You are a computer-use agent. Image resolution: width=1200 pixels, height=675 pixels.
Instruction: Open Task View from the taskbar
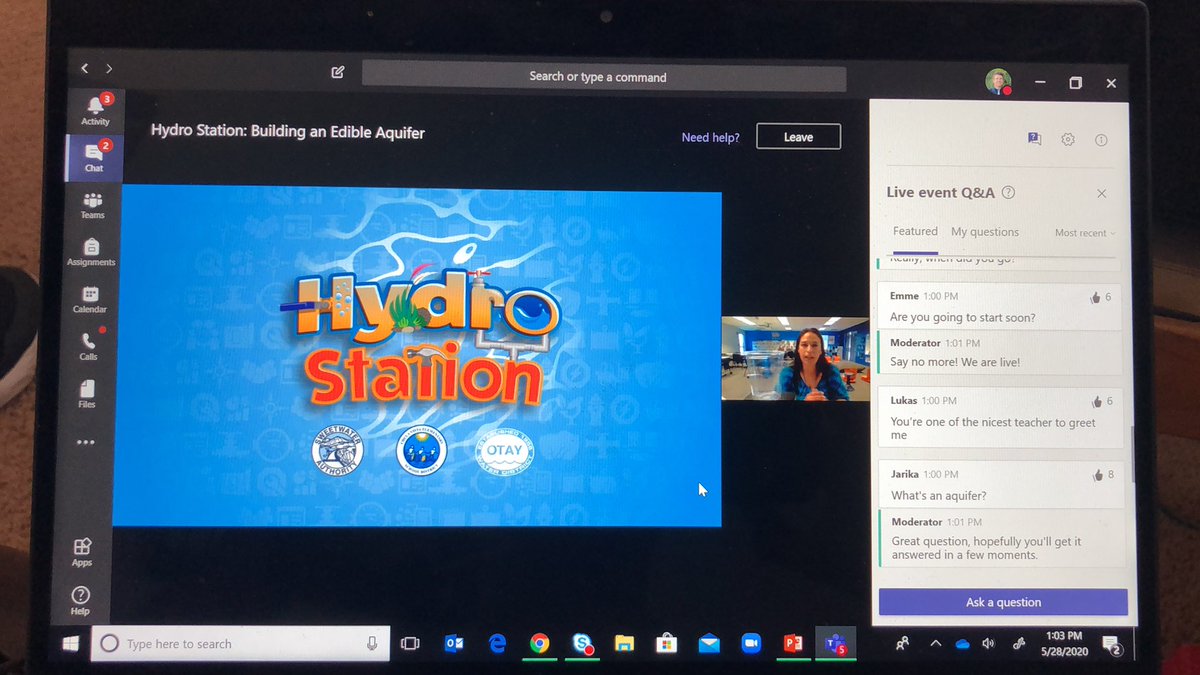pyautogui.click(x=410, y=645)
